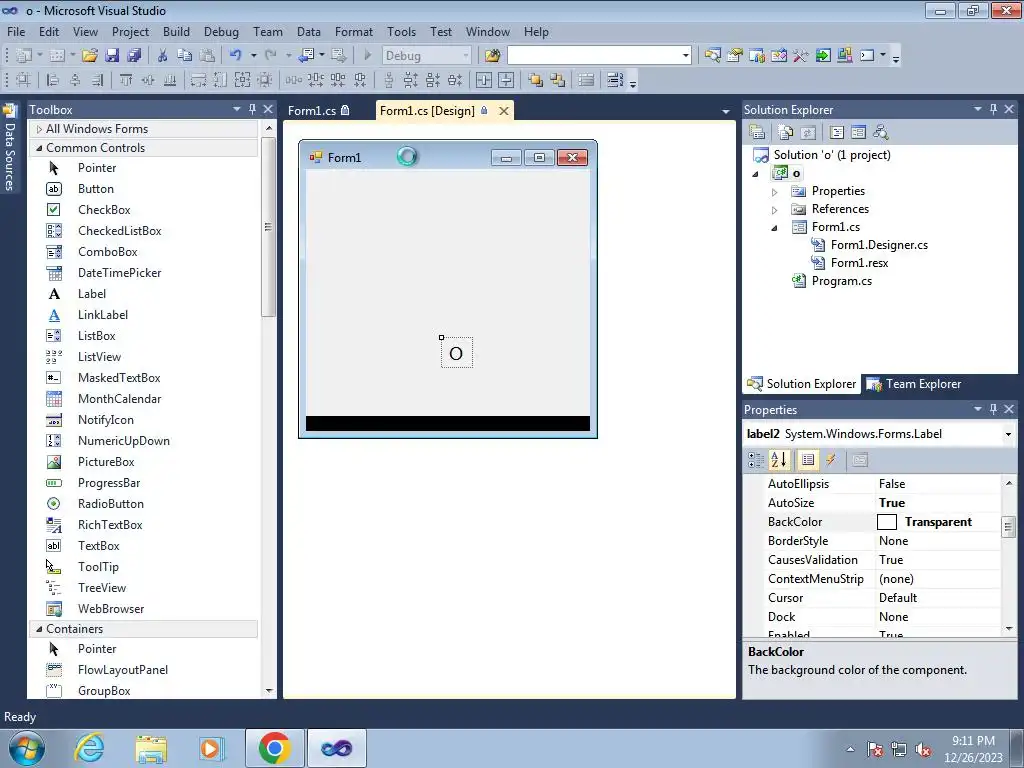This screenshot has height=768, width=1024.
Task: Click View Designer icon in Solution Explorer
Action: [858, 133]
